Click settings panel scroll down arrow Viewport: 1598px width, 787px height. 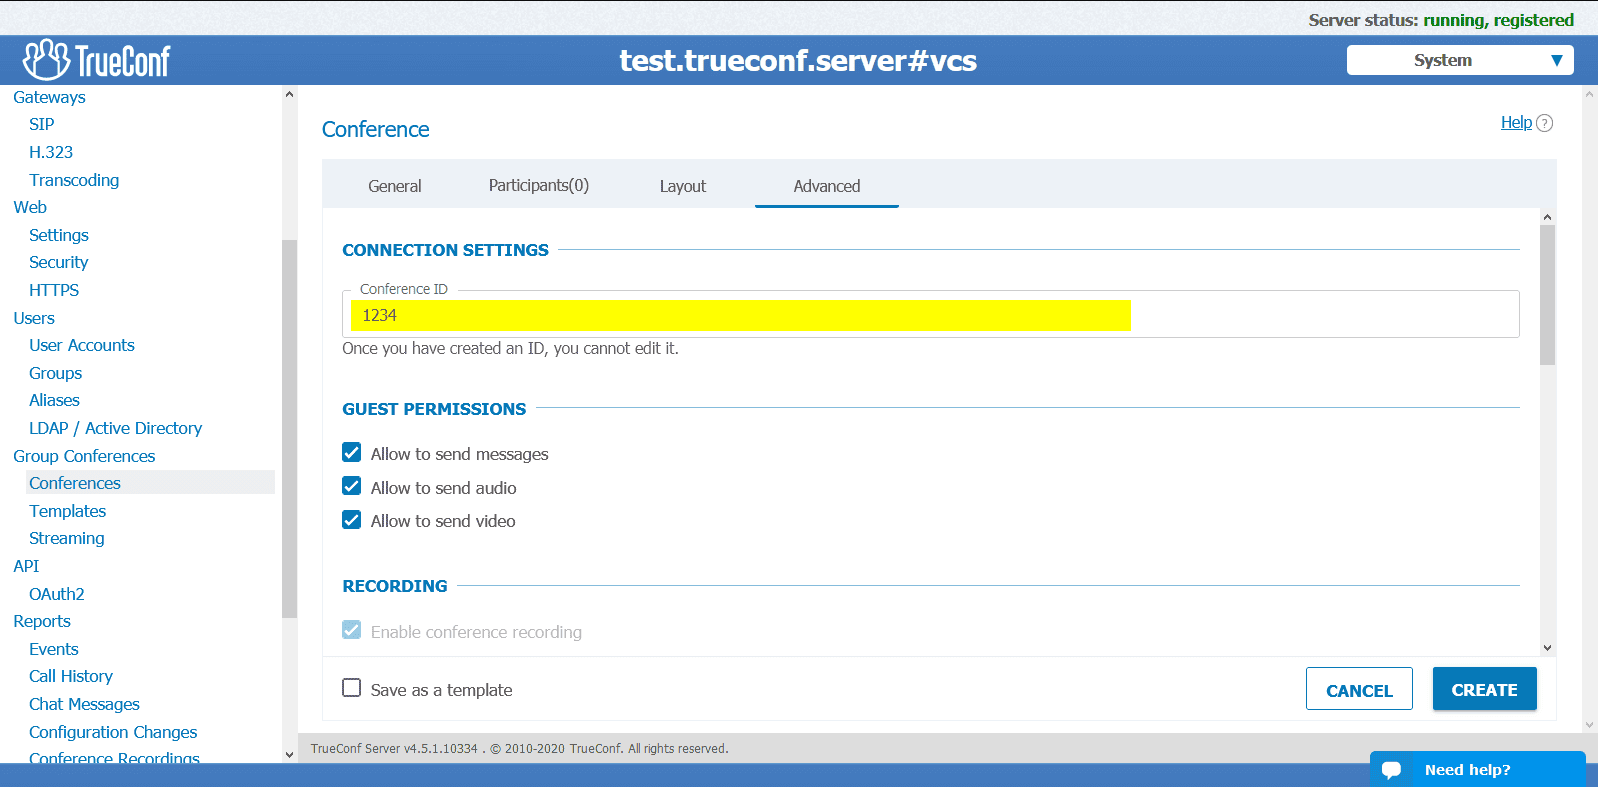coord(1547,648)
